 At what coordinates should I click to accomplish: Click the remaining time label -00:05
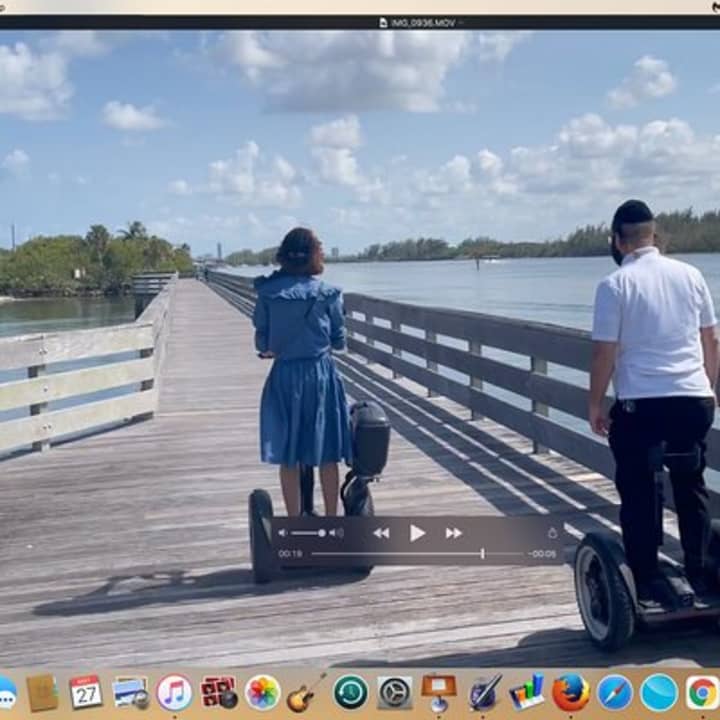pyautogui.click(x=543, y=554)
